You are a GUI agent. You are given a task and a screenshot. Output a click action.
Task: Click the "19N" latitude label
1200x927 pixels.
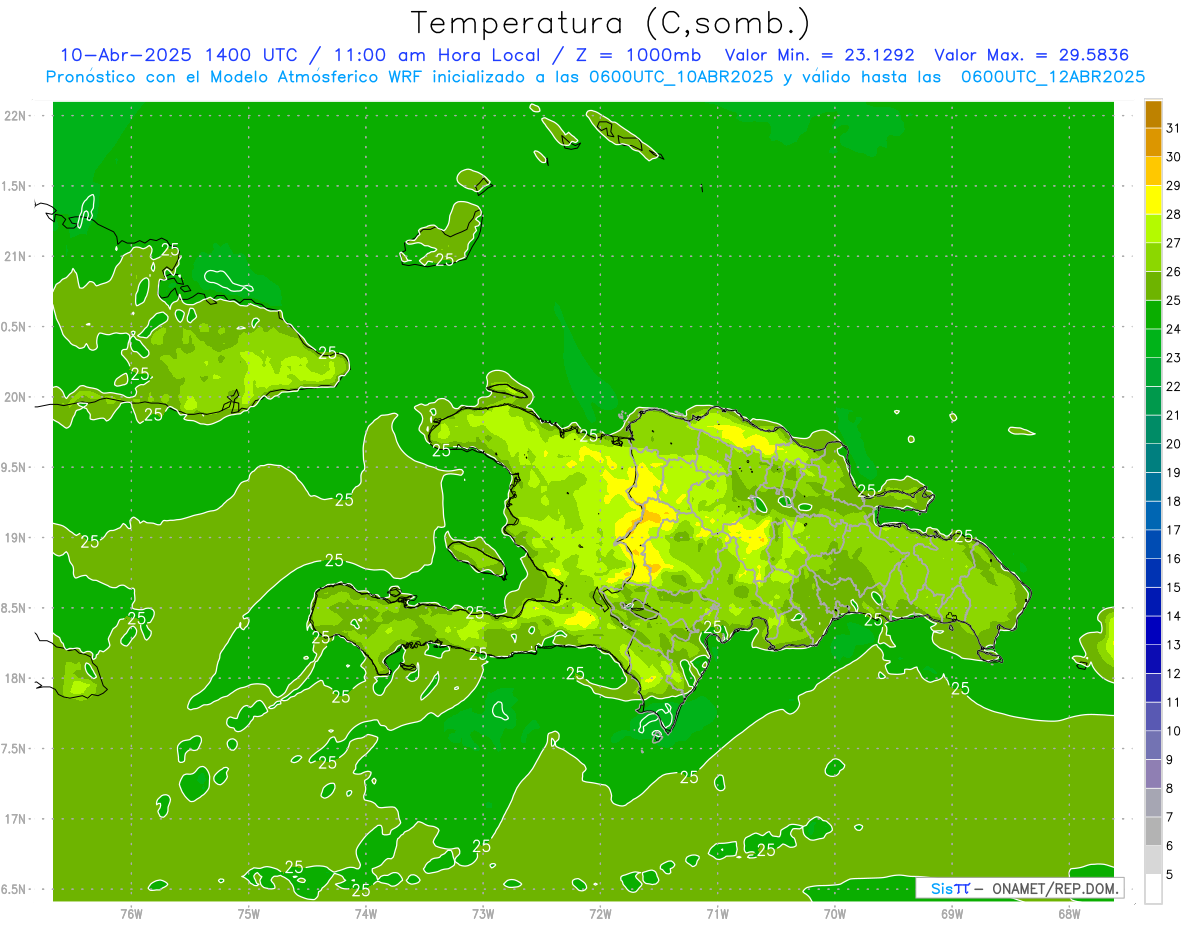16,538
